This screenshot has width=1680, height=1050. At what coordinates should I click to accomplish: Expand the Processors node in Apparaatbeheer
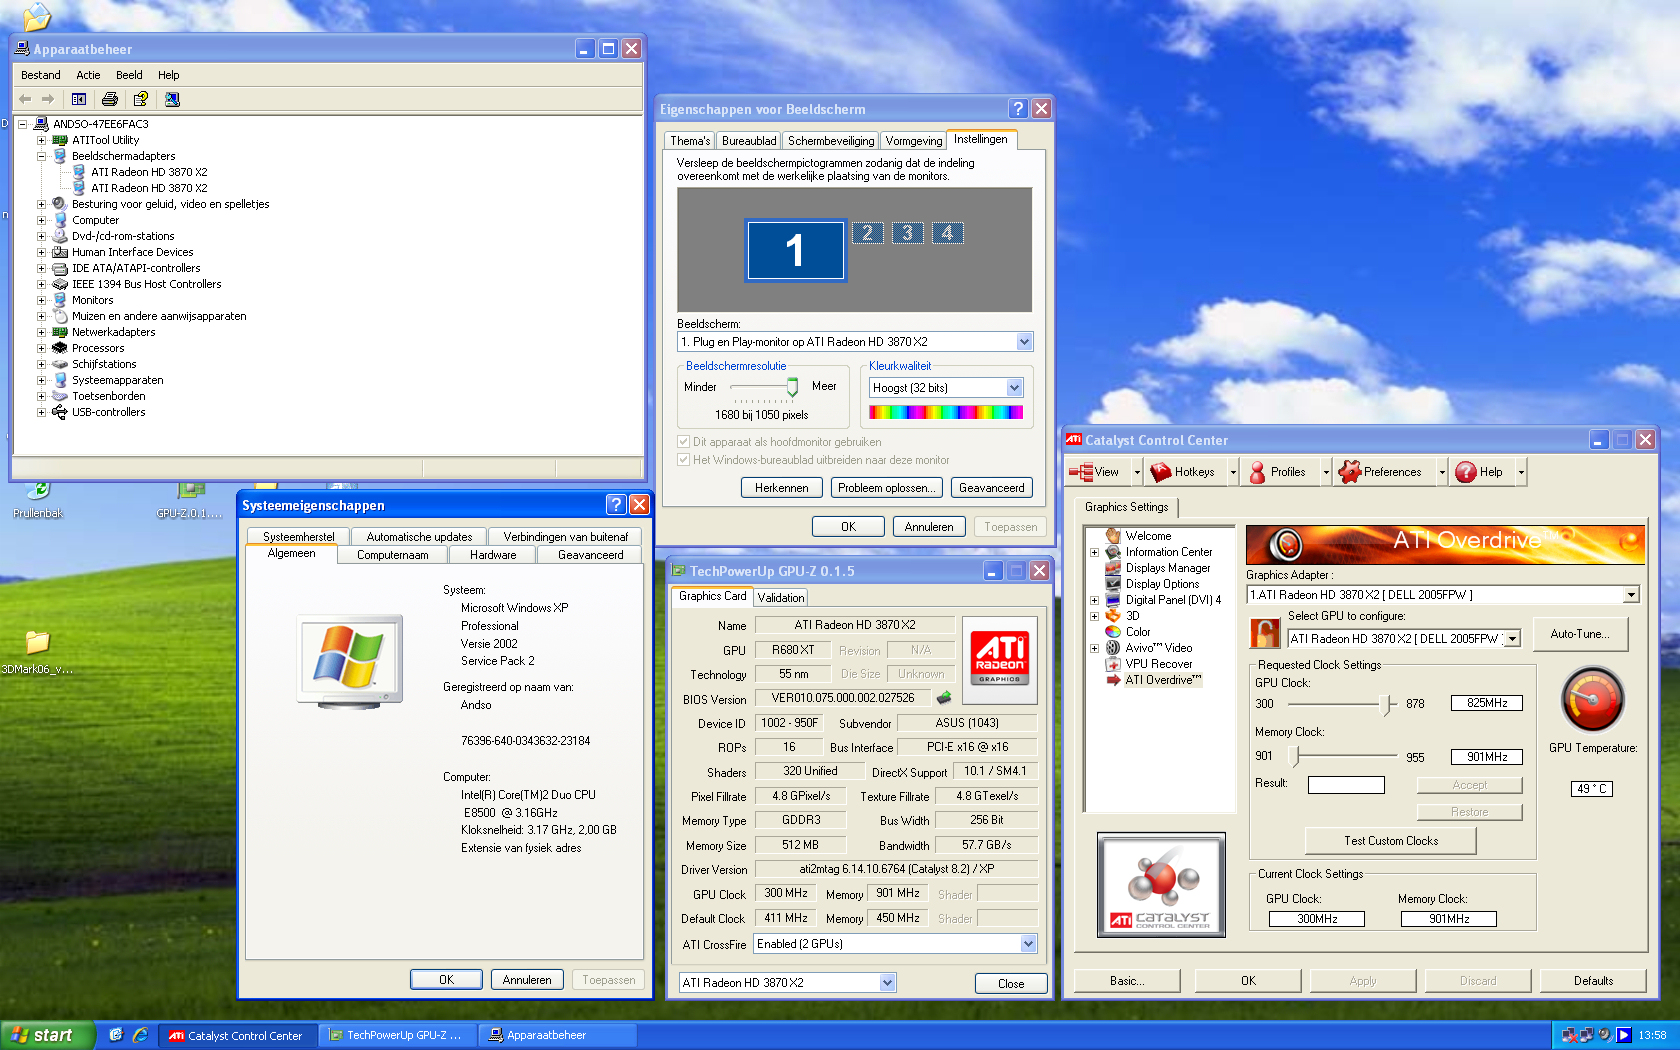click(41, 348)
